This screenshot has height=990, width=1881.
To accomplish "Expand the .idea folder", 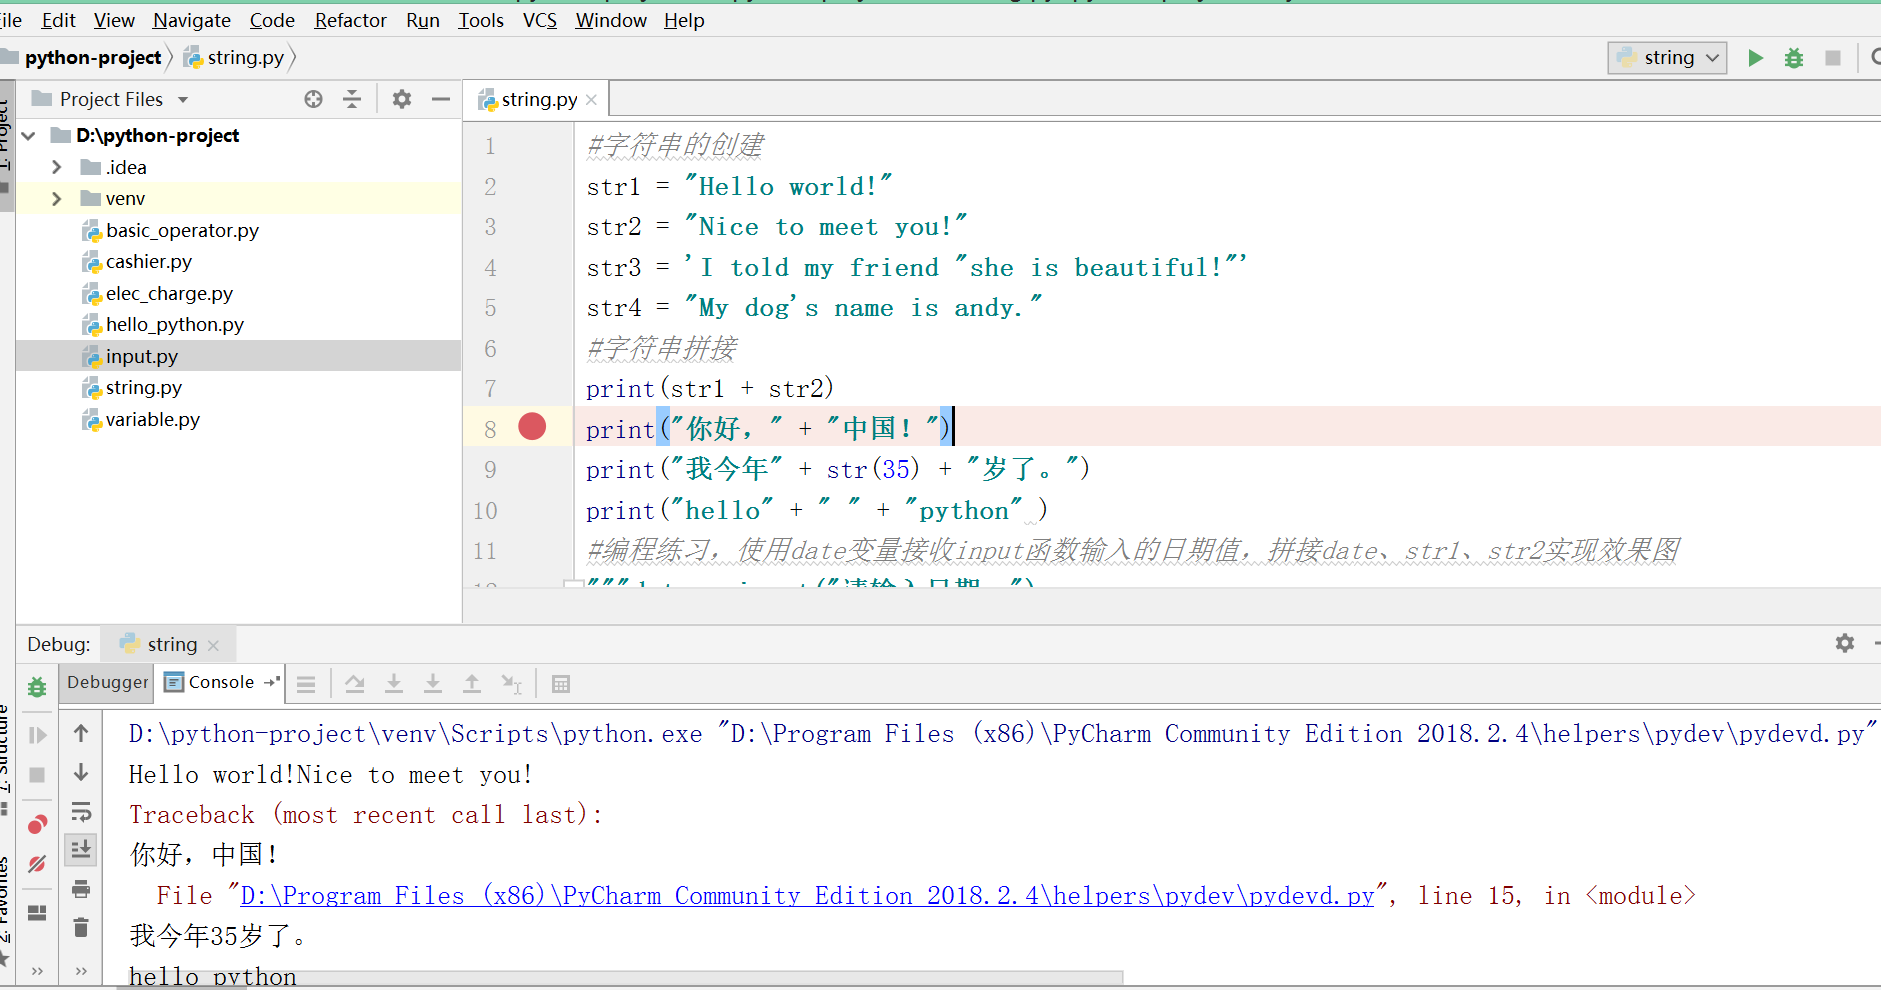I will click(57, 167).
